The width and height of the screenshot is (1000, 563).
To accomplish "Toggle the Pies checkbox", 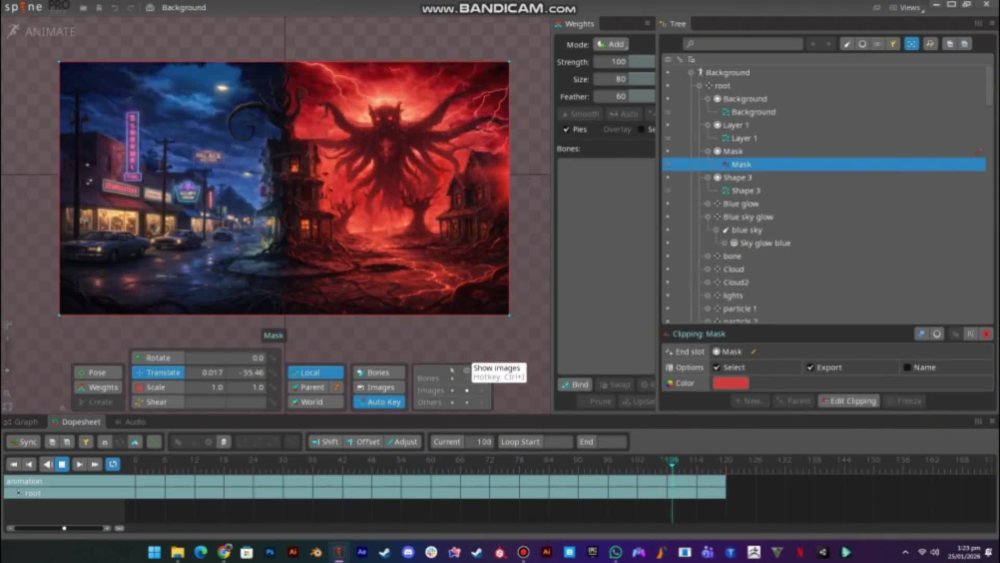I will click(x=566, y=129).
